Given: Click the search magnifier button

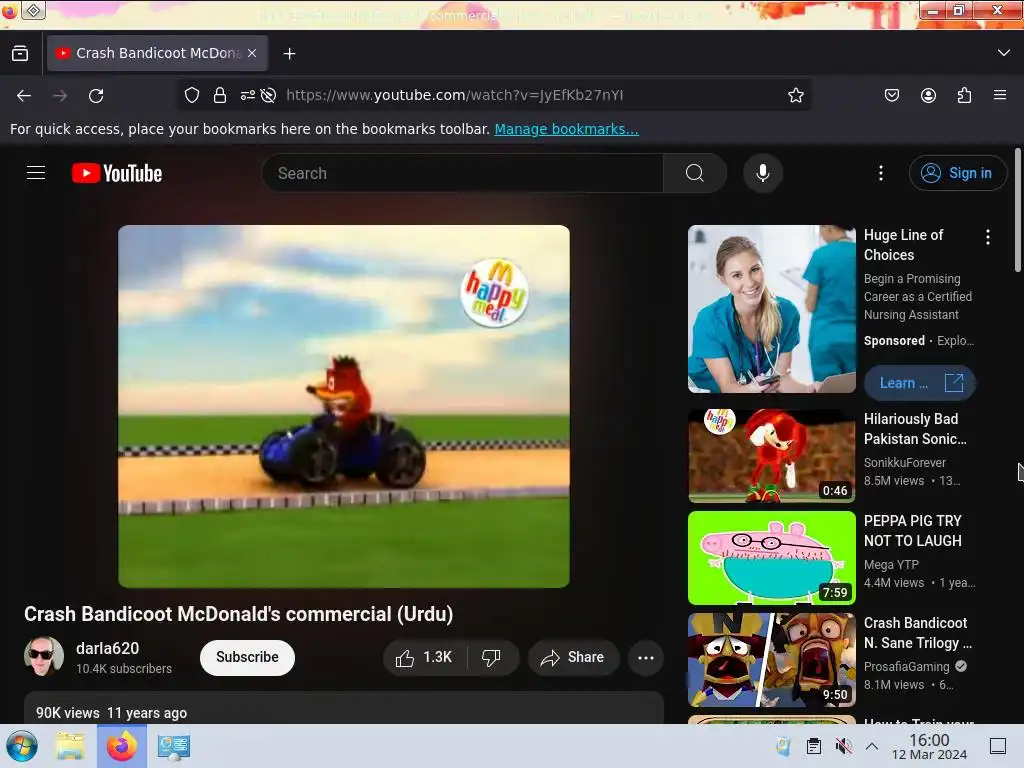Looking at the screenshot, I should pyautogui.click(x=695, y=173).
